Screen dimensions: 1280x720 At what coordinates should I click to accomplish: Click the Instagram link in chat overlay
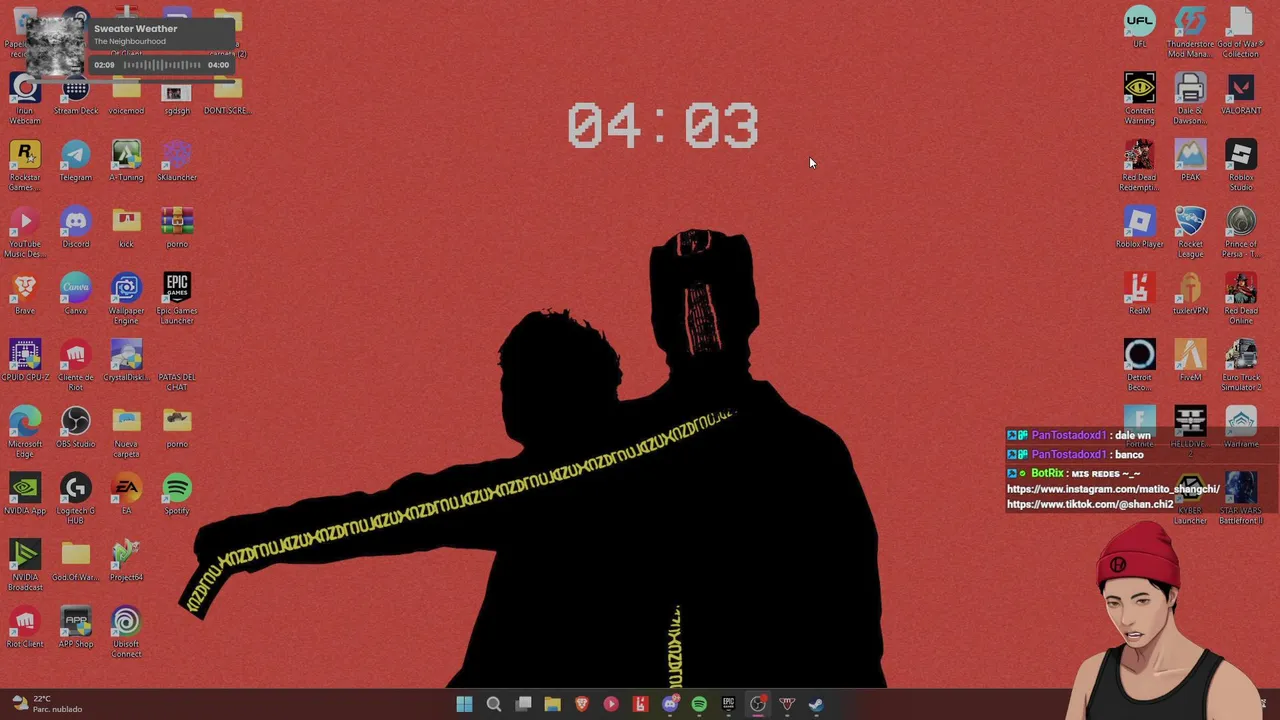[1113, 489]
